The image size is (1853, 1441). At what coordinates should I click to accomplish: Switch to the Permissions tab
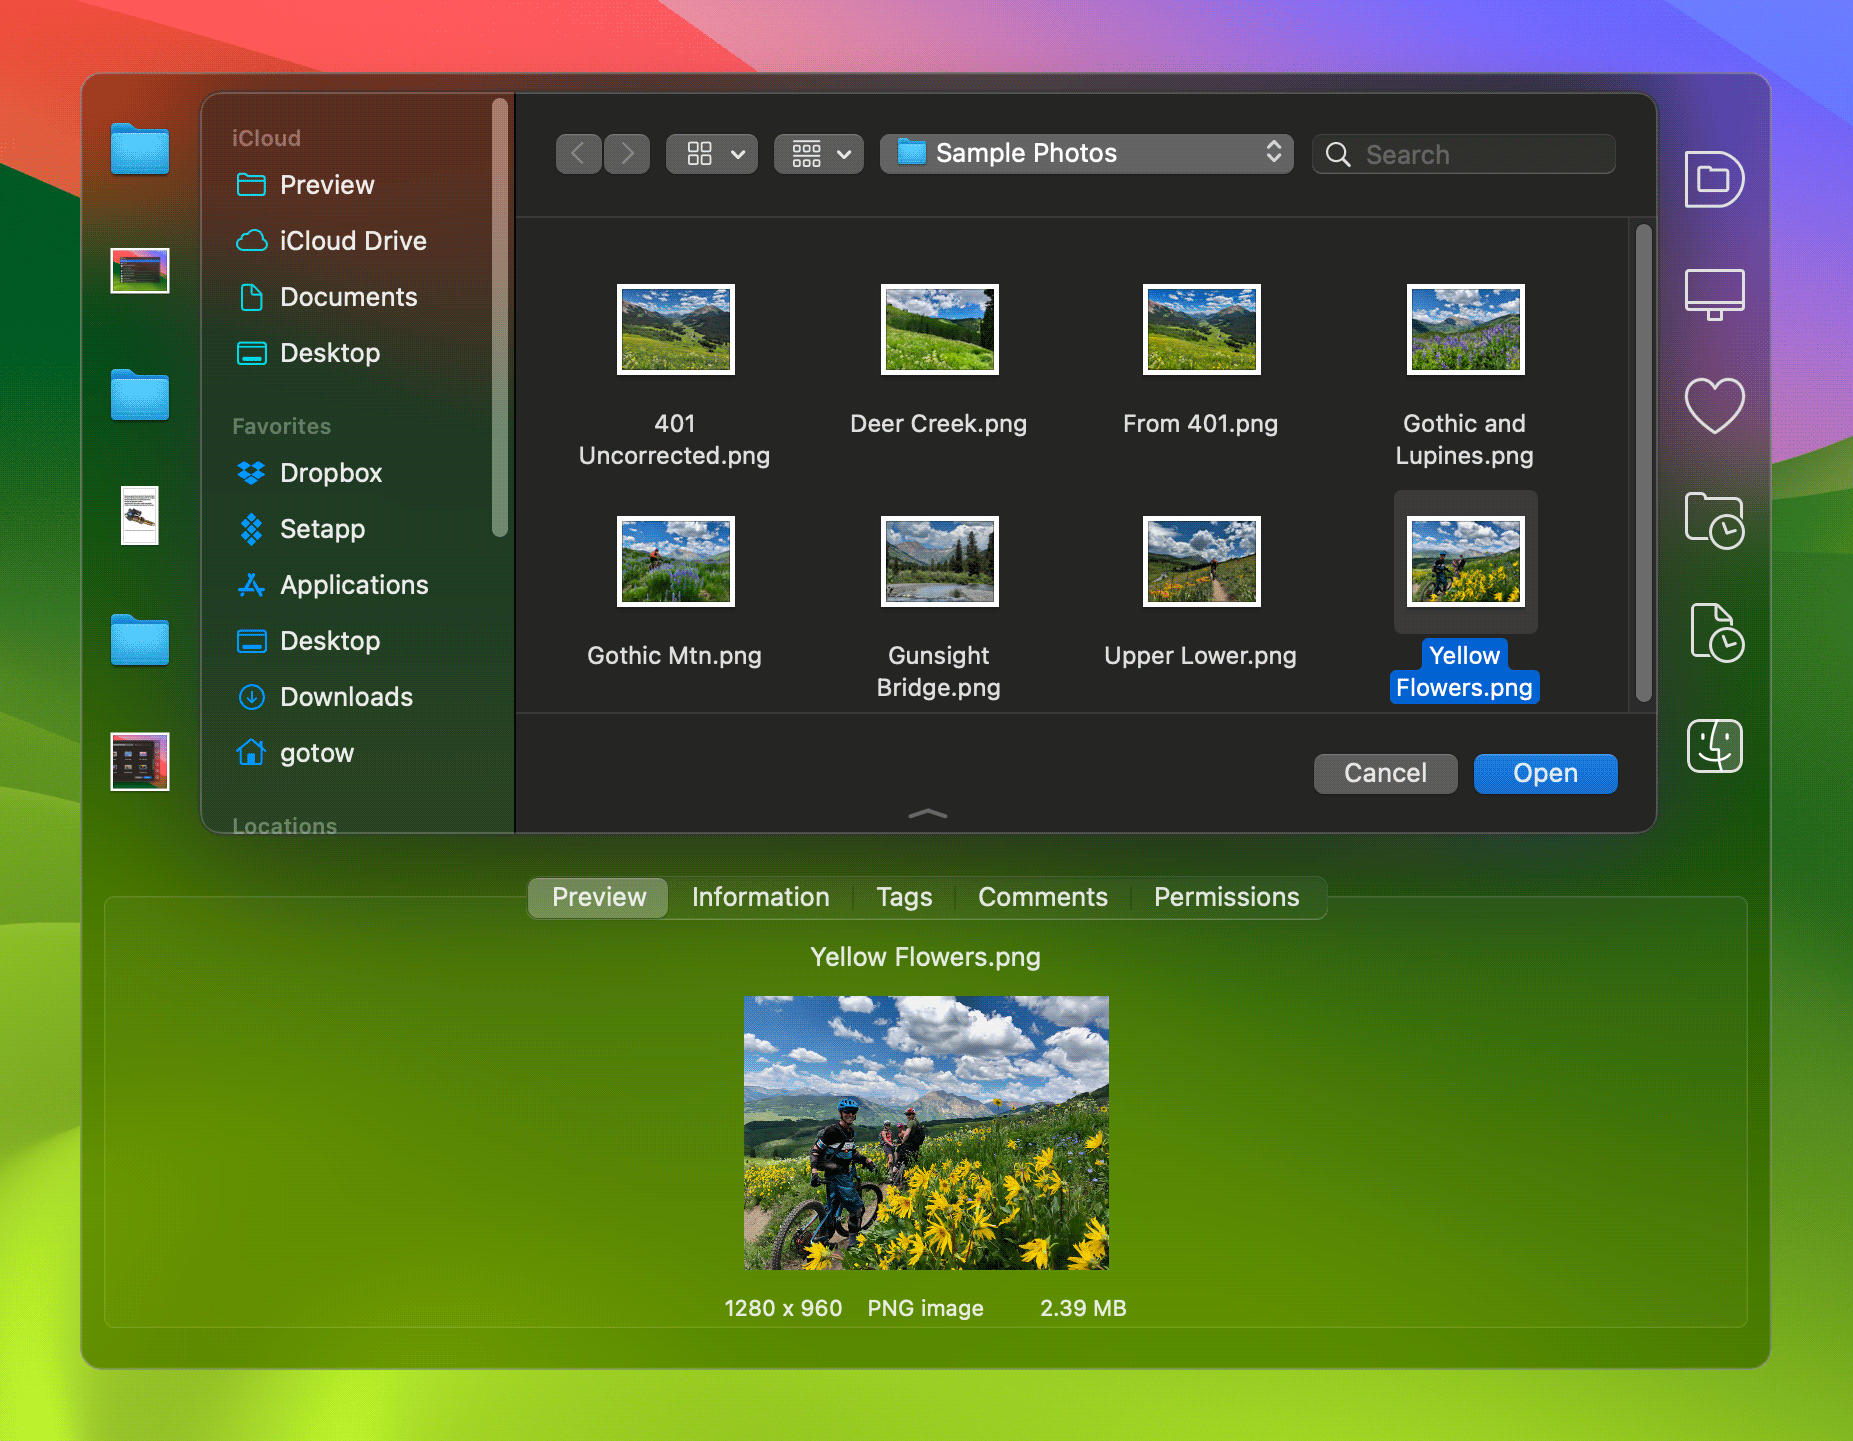pyautogui.click(x=1226, y=897)
